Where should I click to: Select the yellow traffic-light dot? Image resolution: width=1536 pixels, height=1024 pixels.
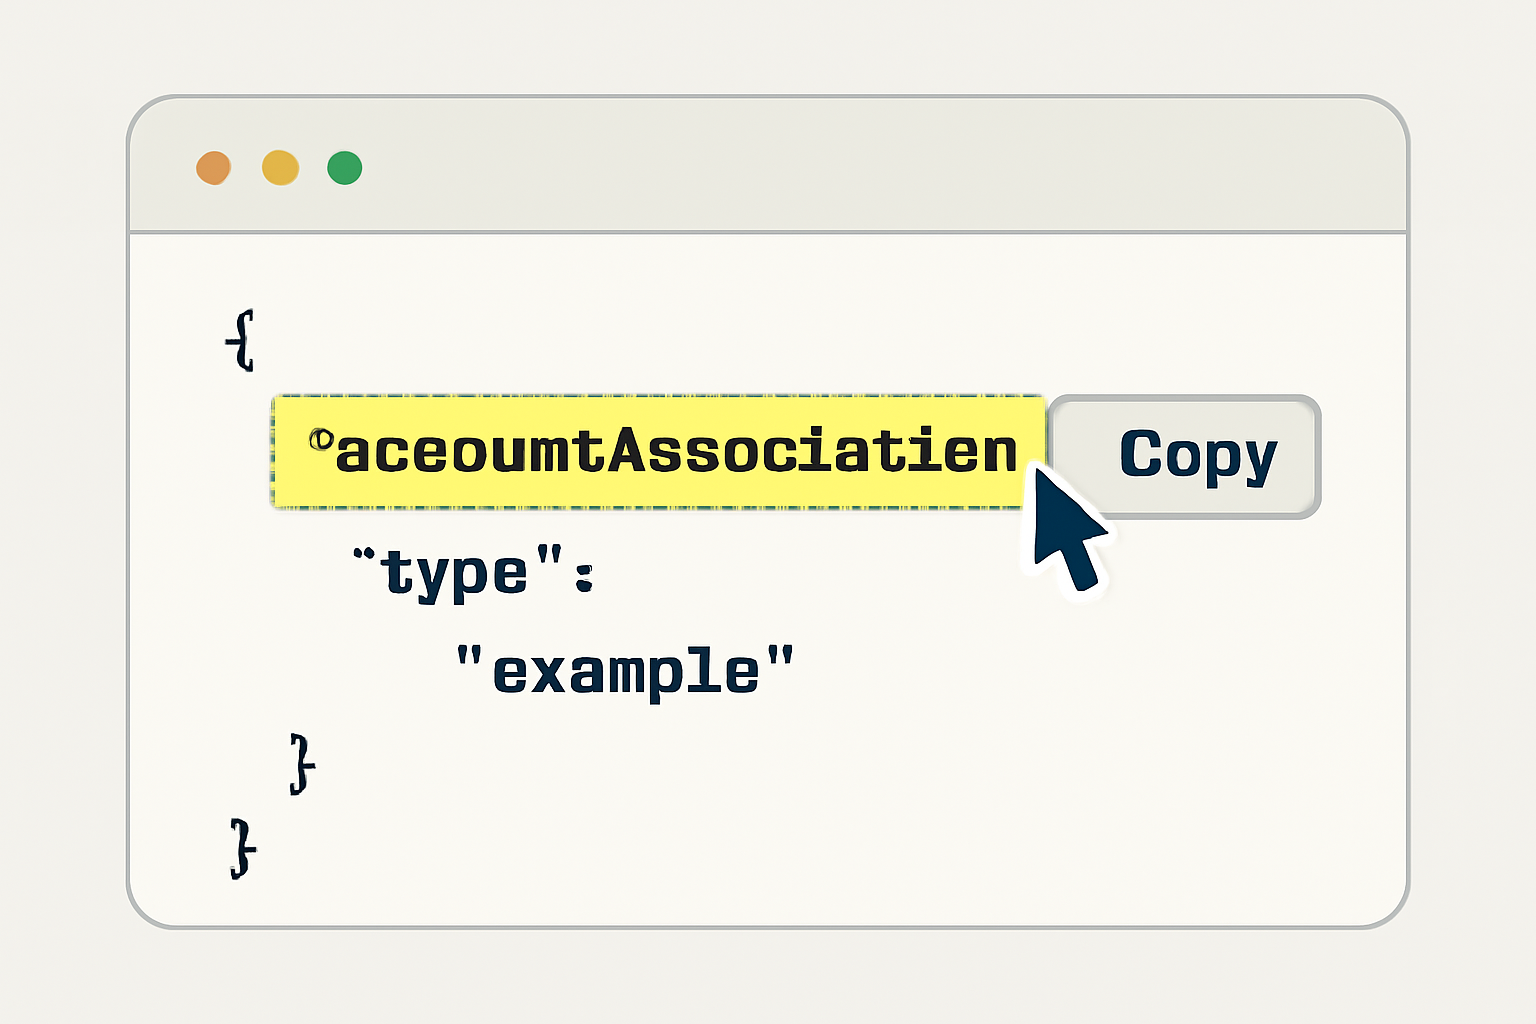pyautogui.click(x=279, y=167)
